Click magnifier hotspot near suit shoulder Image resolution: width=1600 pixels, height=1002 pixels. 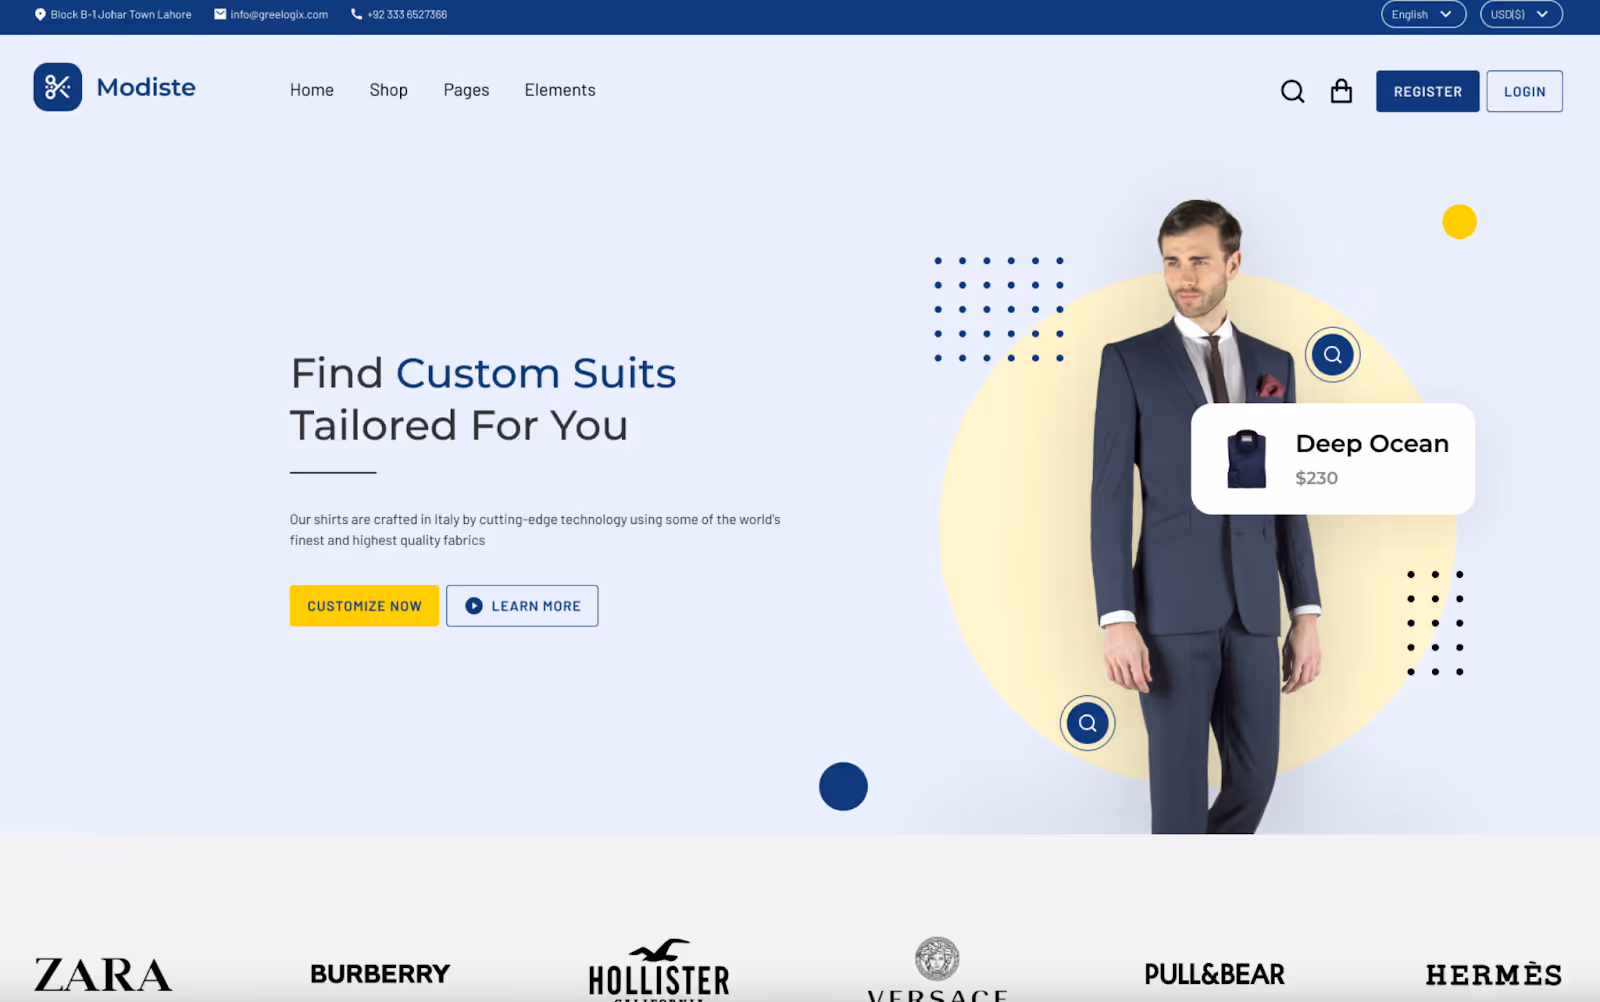(1332, 354)
